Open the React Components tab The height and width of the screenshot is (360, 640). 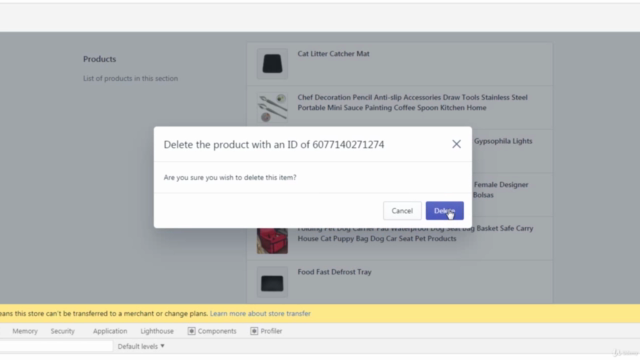click(212, 331)
